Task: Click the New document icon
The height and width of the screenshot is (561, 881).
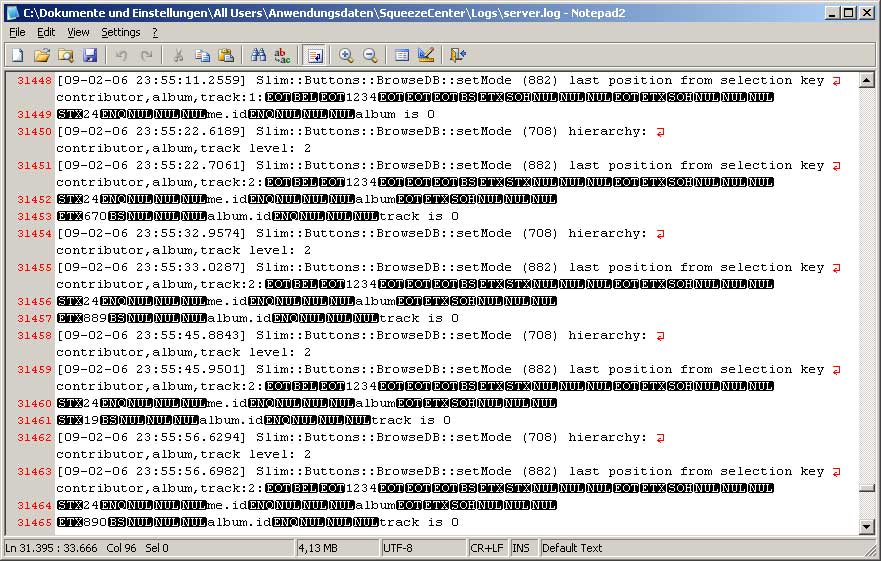Action: [17, 56]
